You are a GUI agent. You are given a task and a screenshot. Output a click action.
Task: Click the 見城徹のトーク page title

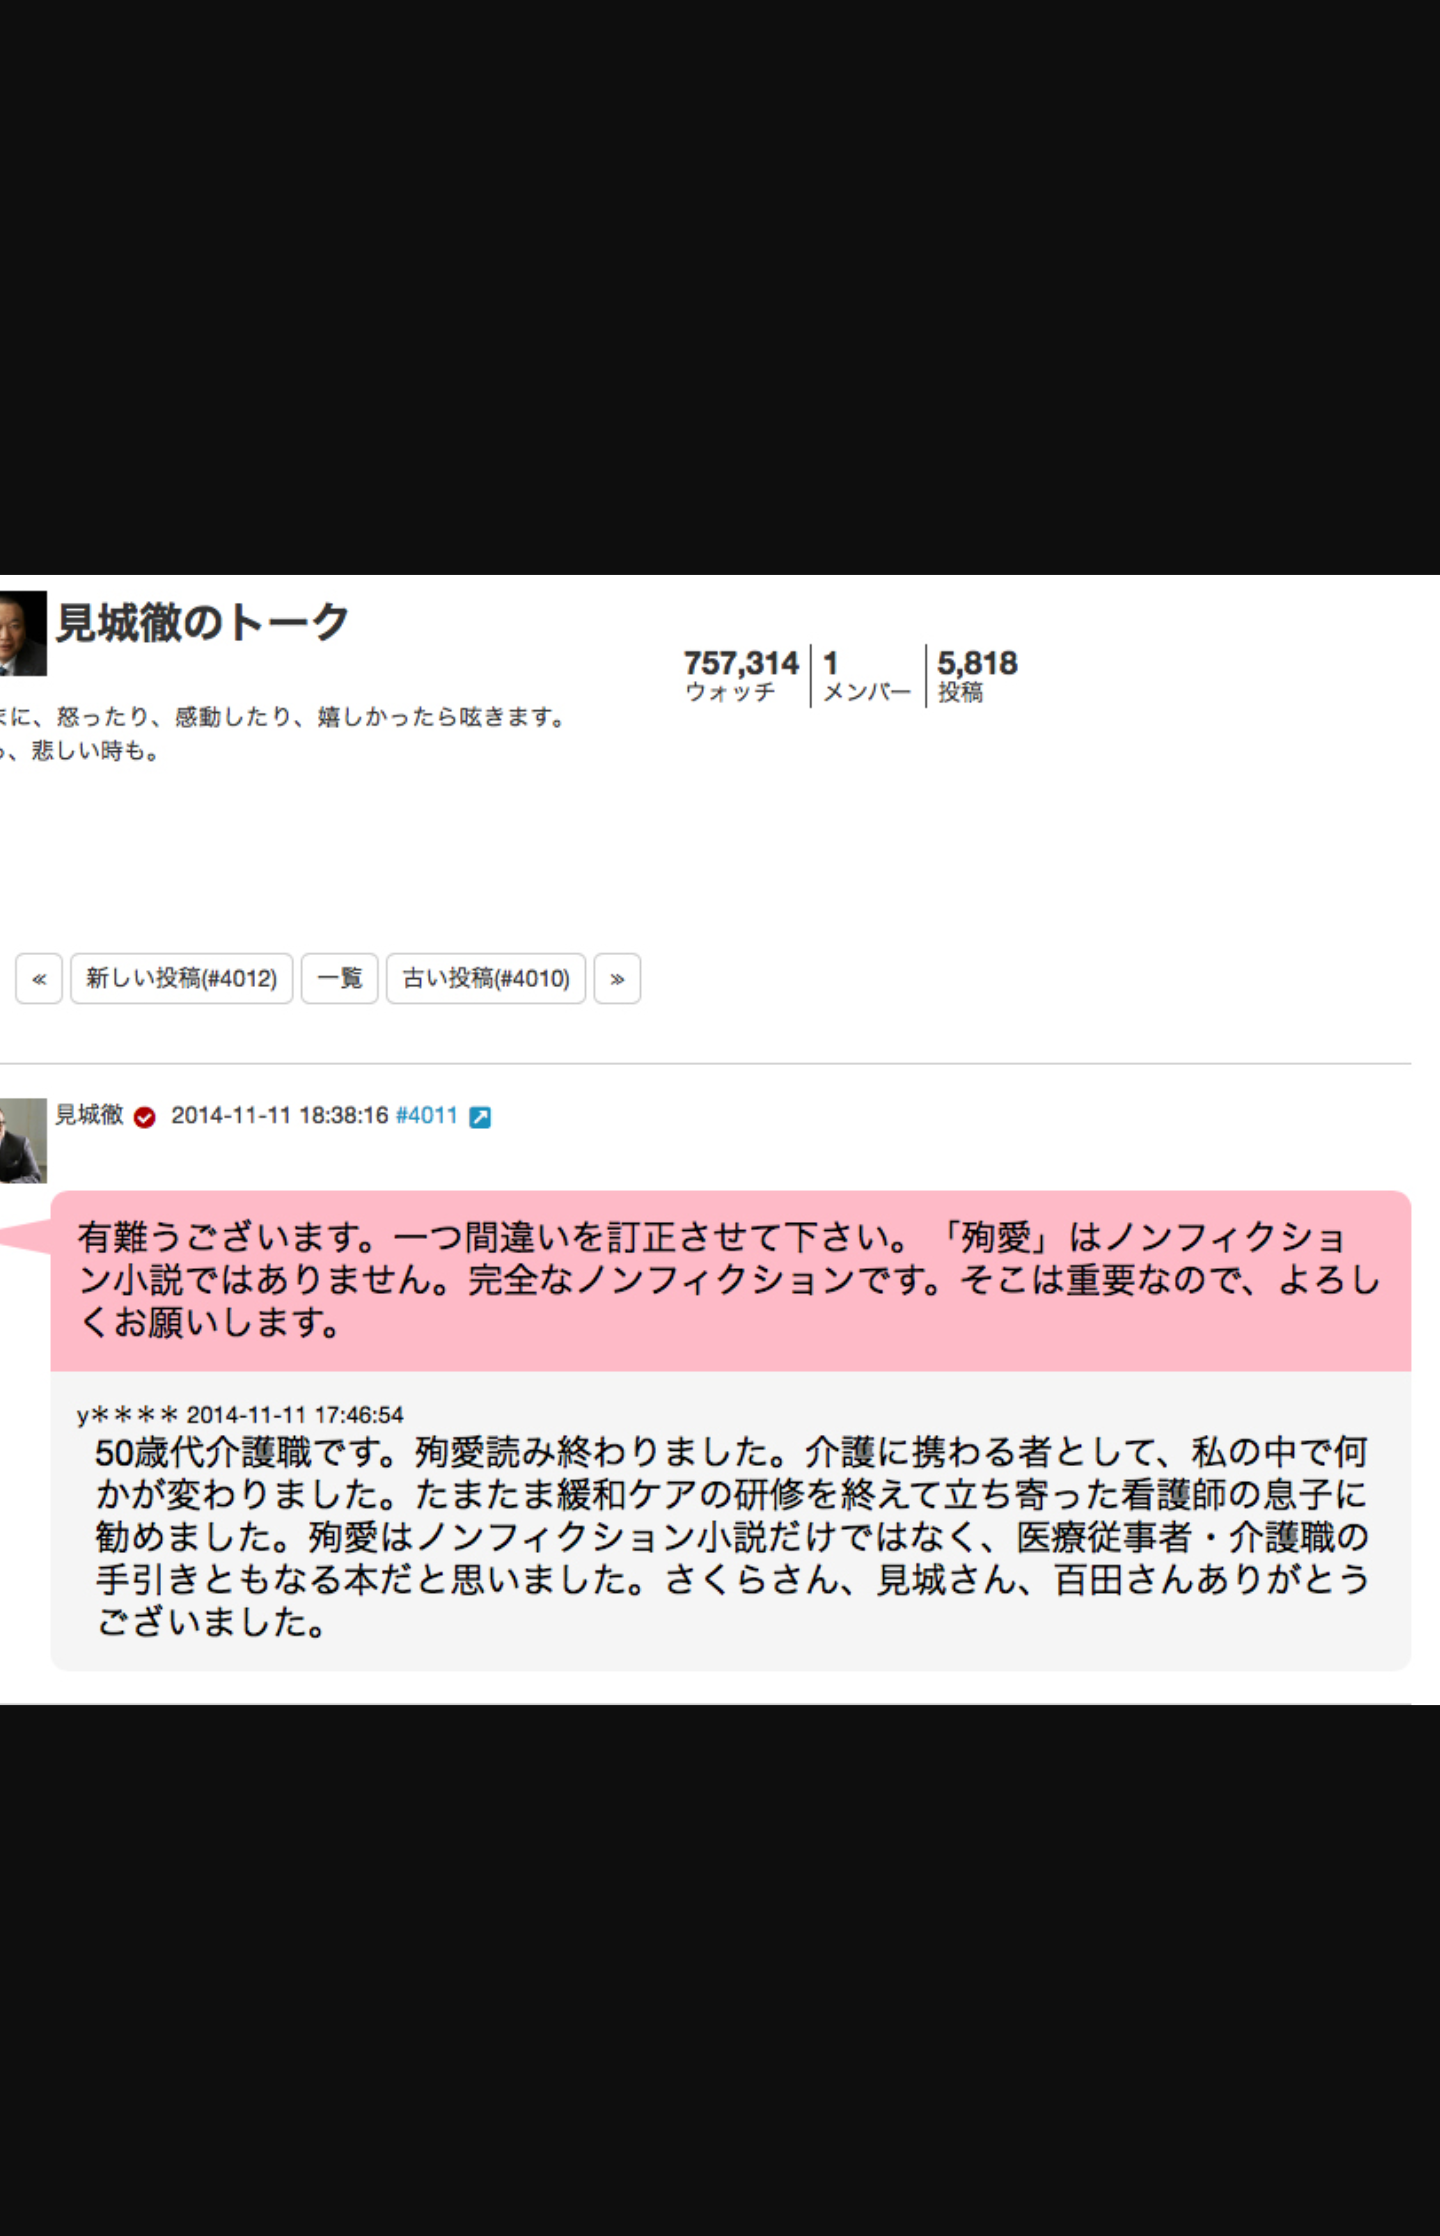(x=202, y=622)
